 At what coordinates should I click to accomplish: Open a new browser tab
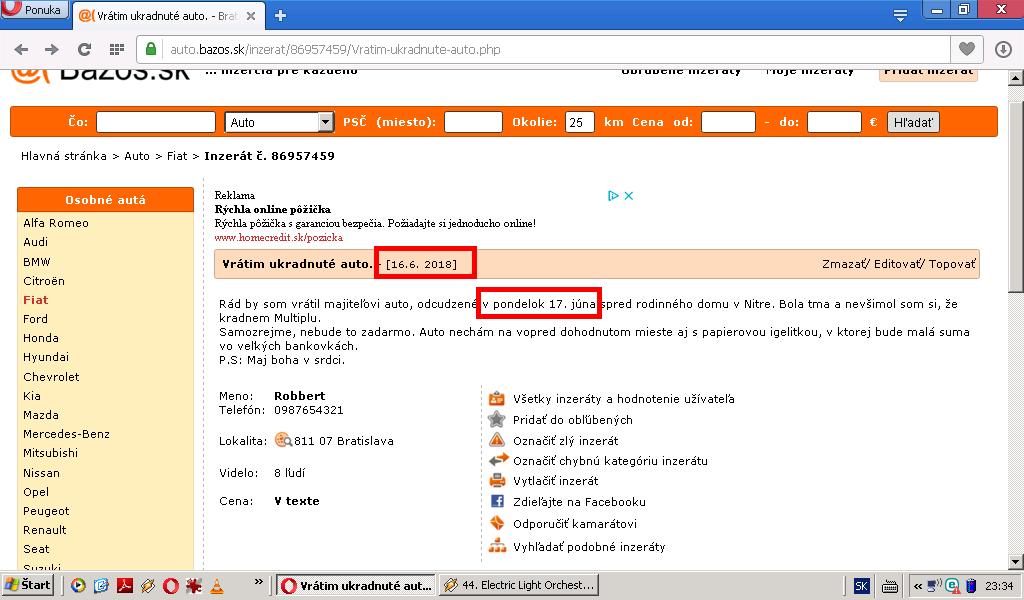[x=281, y=15]
